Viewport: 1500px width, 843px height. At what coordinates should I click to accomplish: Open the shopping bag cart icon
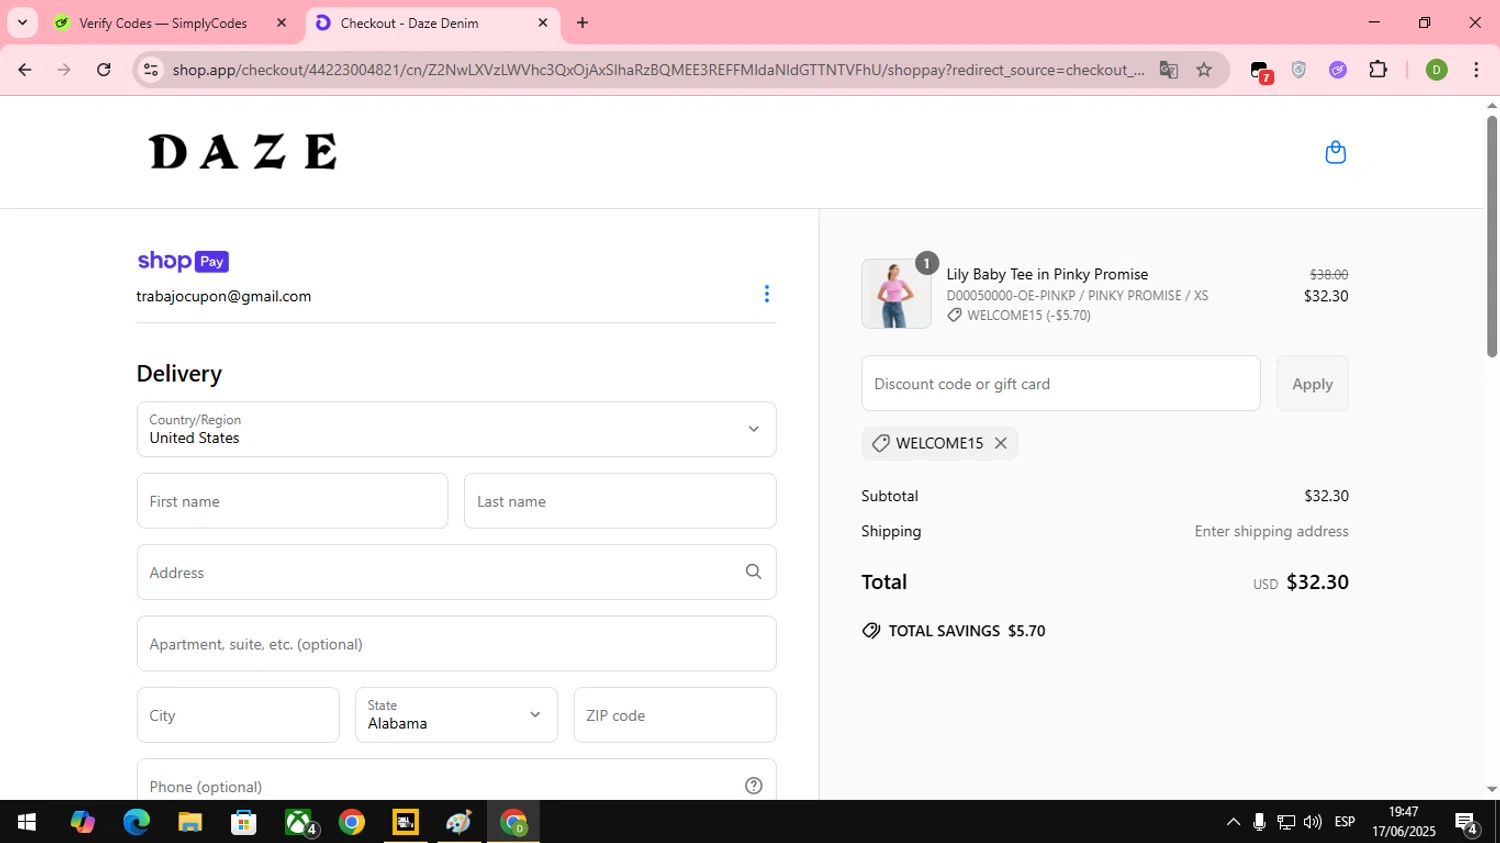1335,152
